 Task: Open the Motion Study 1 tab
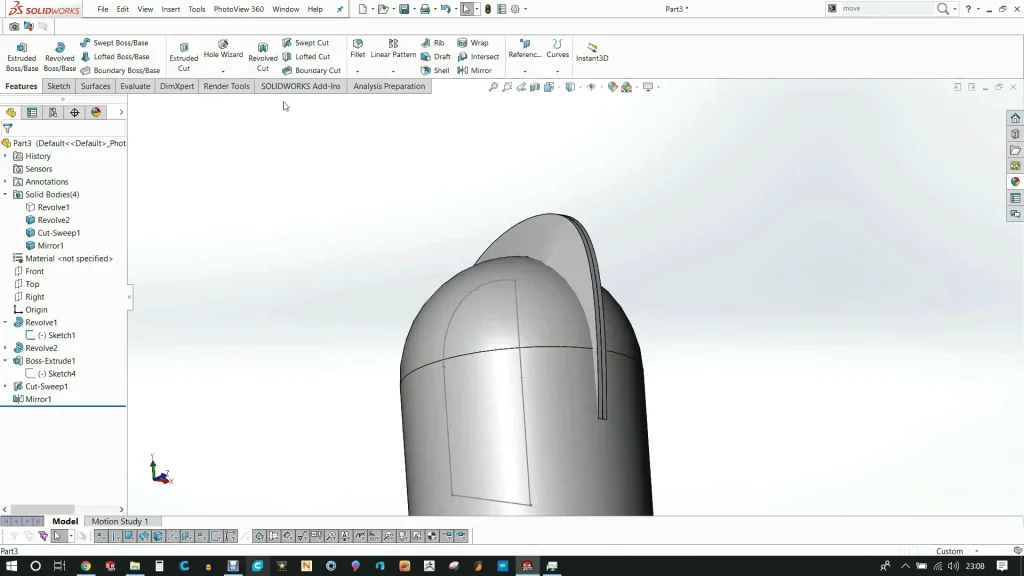[x=119, y=521]
